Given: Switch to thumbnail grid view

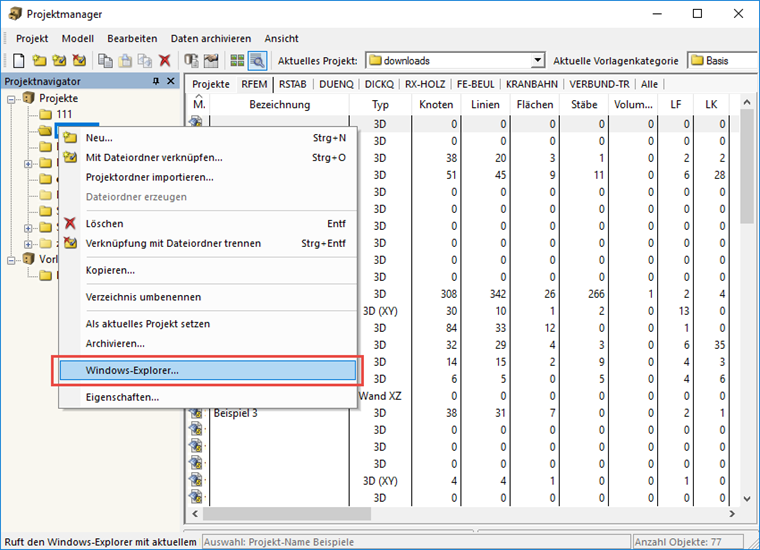Looking at the screenshot, I should [237, 61].
